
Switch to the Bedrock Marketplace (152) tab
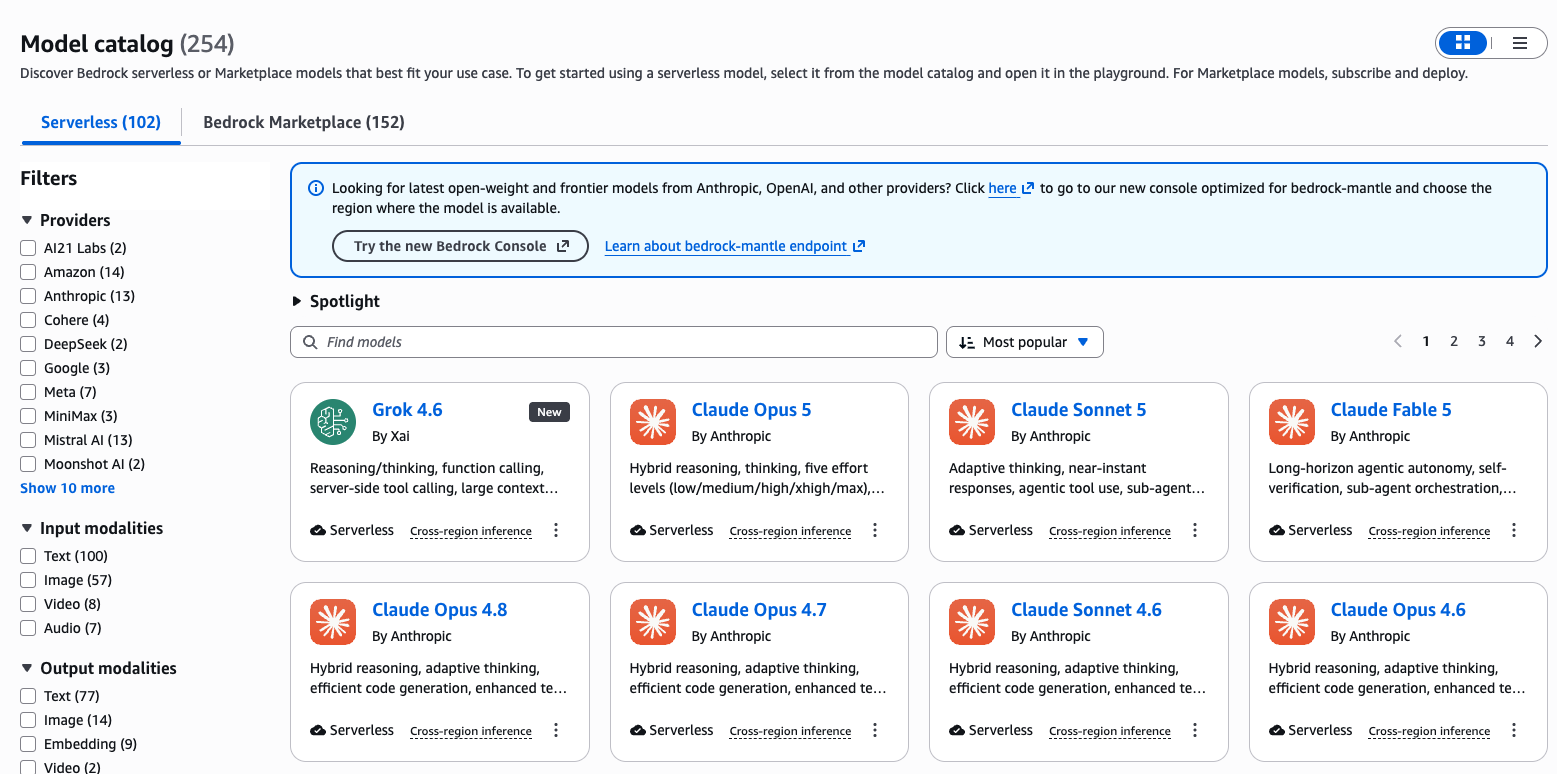[x=304, y=122]
